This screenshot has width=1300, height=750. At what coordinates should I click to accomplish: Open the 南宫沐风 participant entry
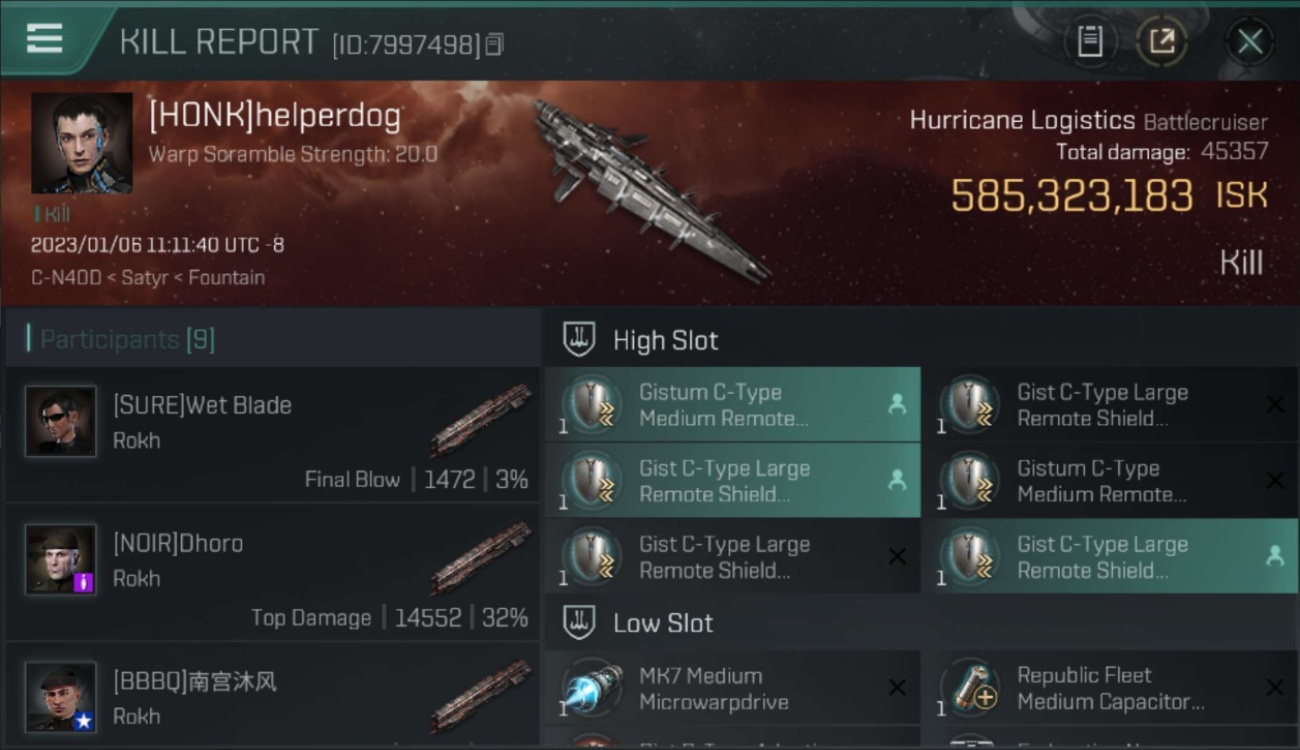[272, 695]
